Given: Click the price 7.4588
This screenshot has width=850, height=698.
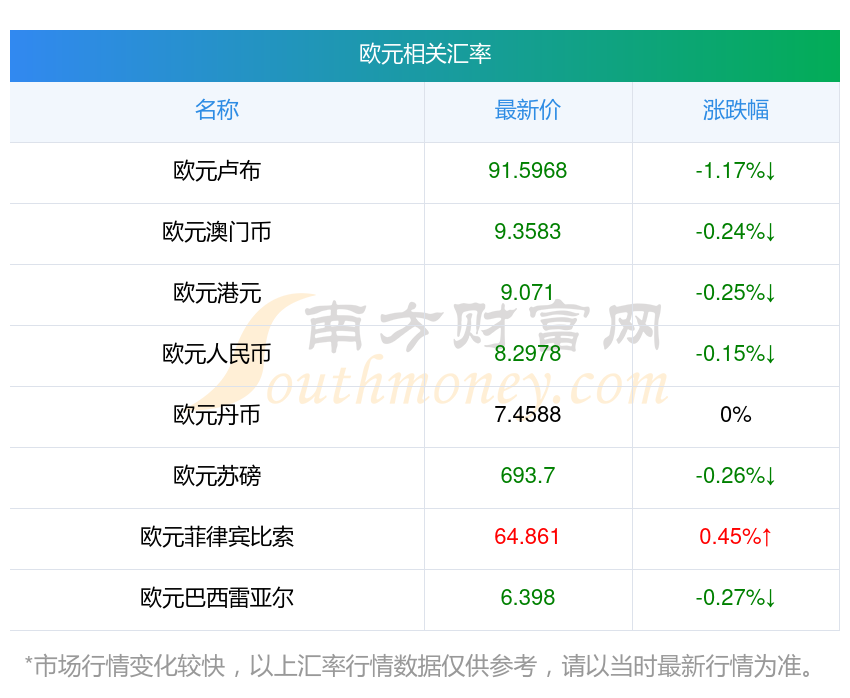Looking at the screenshot, I should [527, 415].
